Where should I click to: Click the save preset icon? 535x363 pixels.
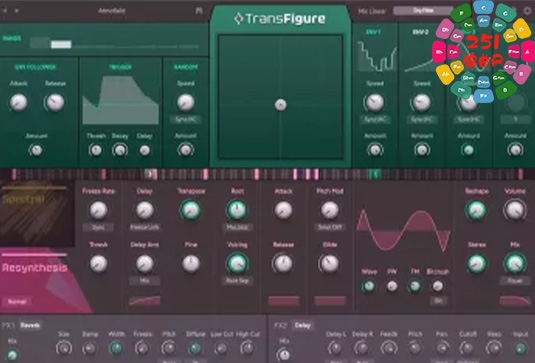[199, 11]
